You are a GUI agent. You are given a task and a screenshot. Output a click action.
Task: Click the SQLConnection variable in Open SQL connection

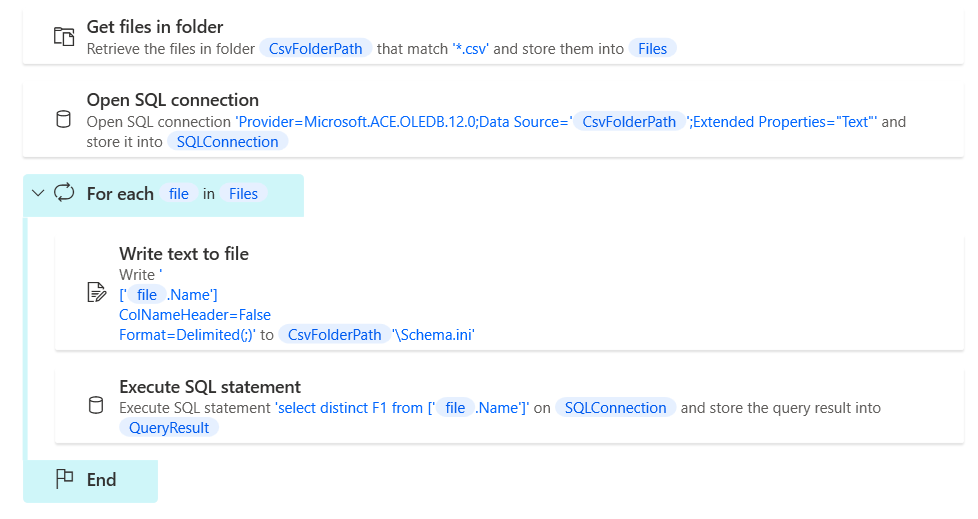(x=227, y=142)
